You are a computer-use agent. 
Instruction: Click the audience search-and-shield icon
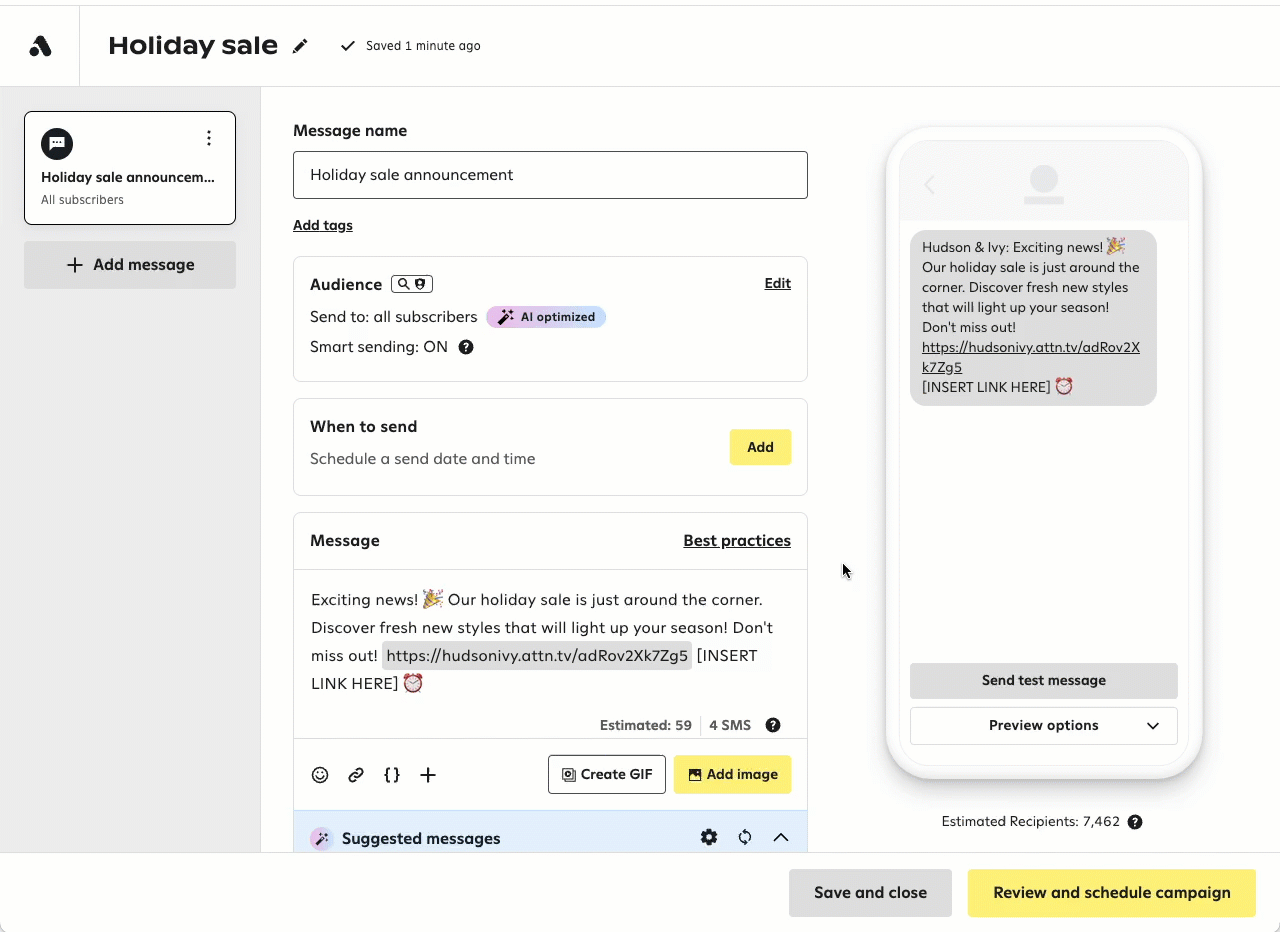point(411,283)
